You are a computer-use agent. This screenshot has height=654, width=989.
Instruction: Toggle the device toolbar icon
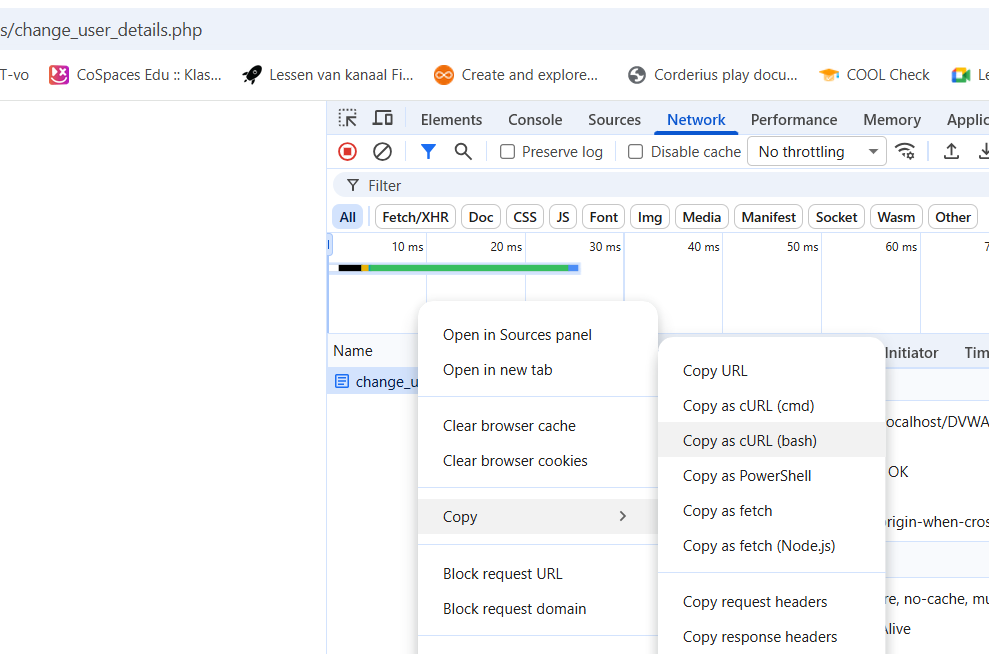(383, 119)
